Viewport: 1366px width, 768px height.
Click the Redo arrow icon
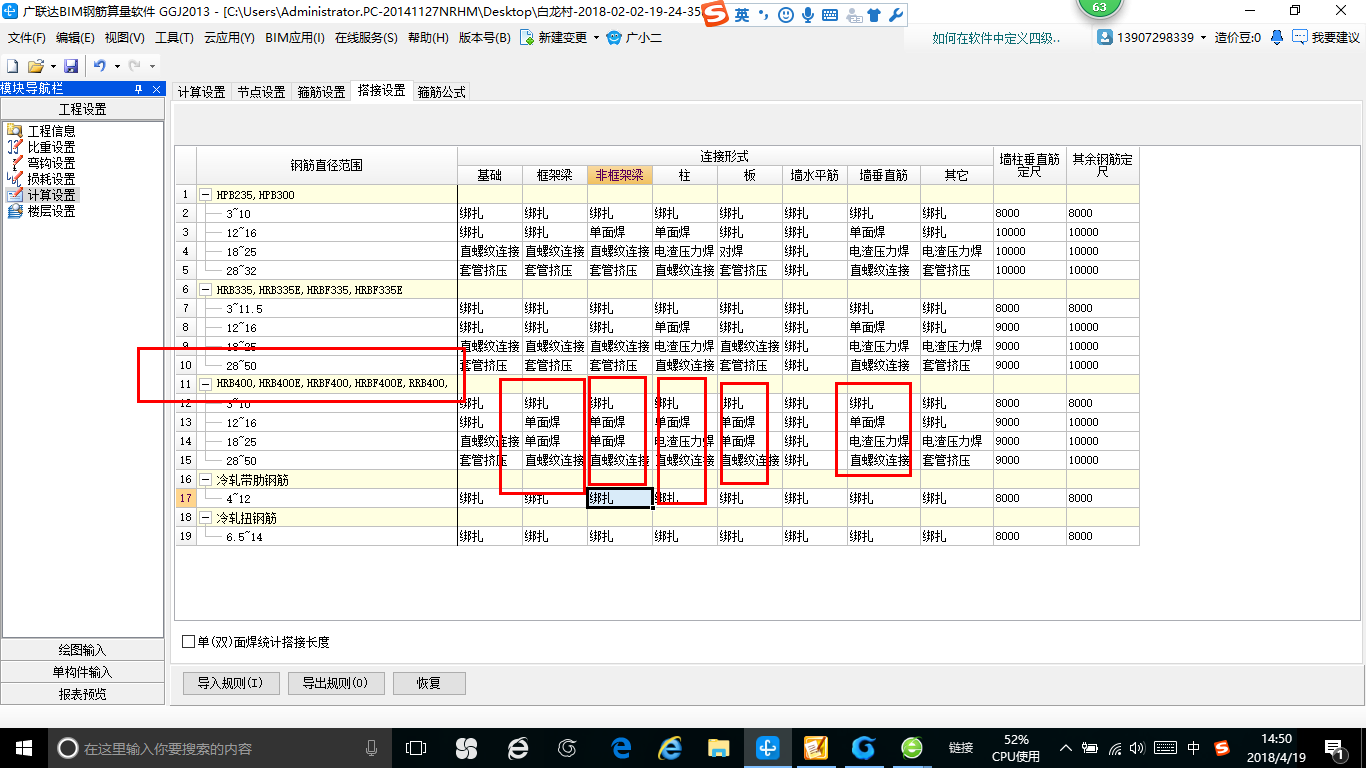coord(134,66)
